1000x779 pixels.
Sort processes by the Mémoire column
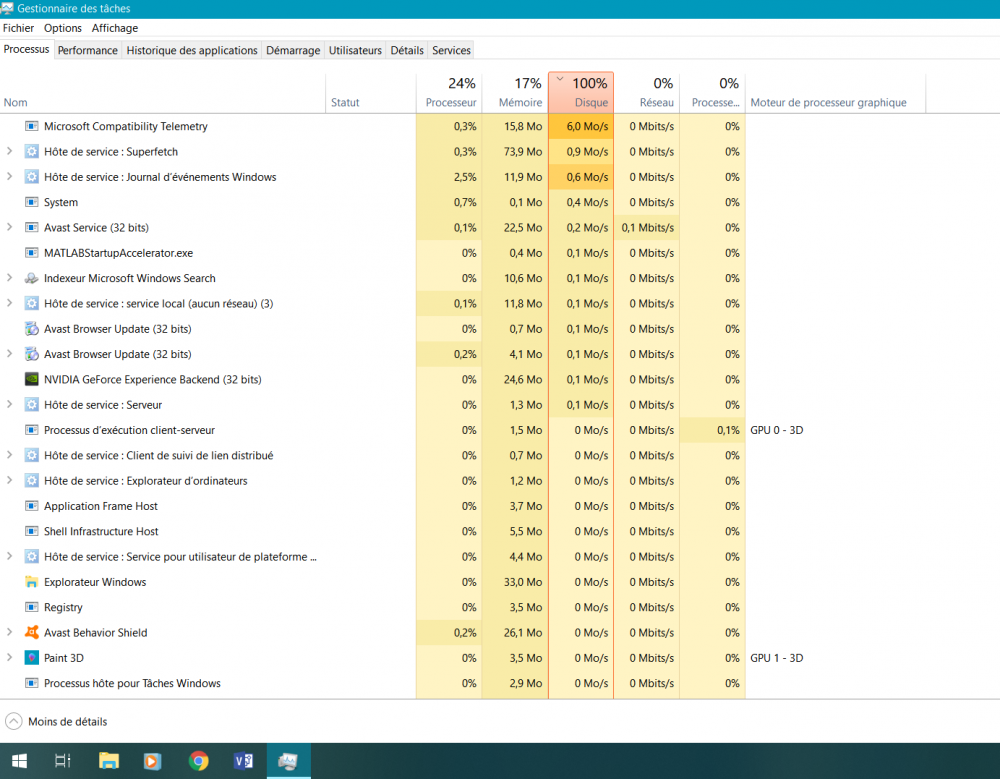pos(514,92)
